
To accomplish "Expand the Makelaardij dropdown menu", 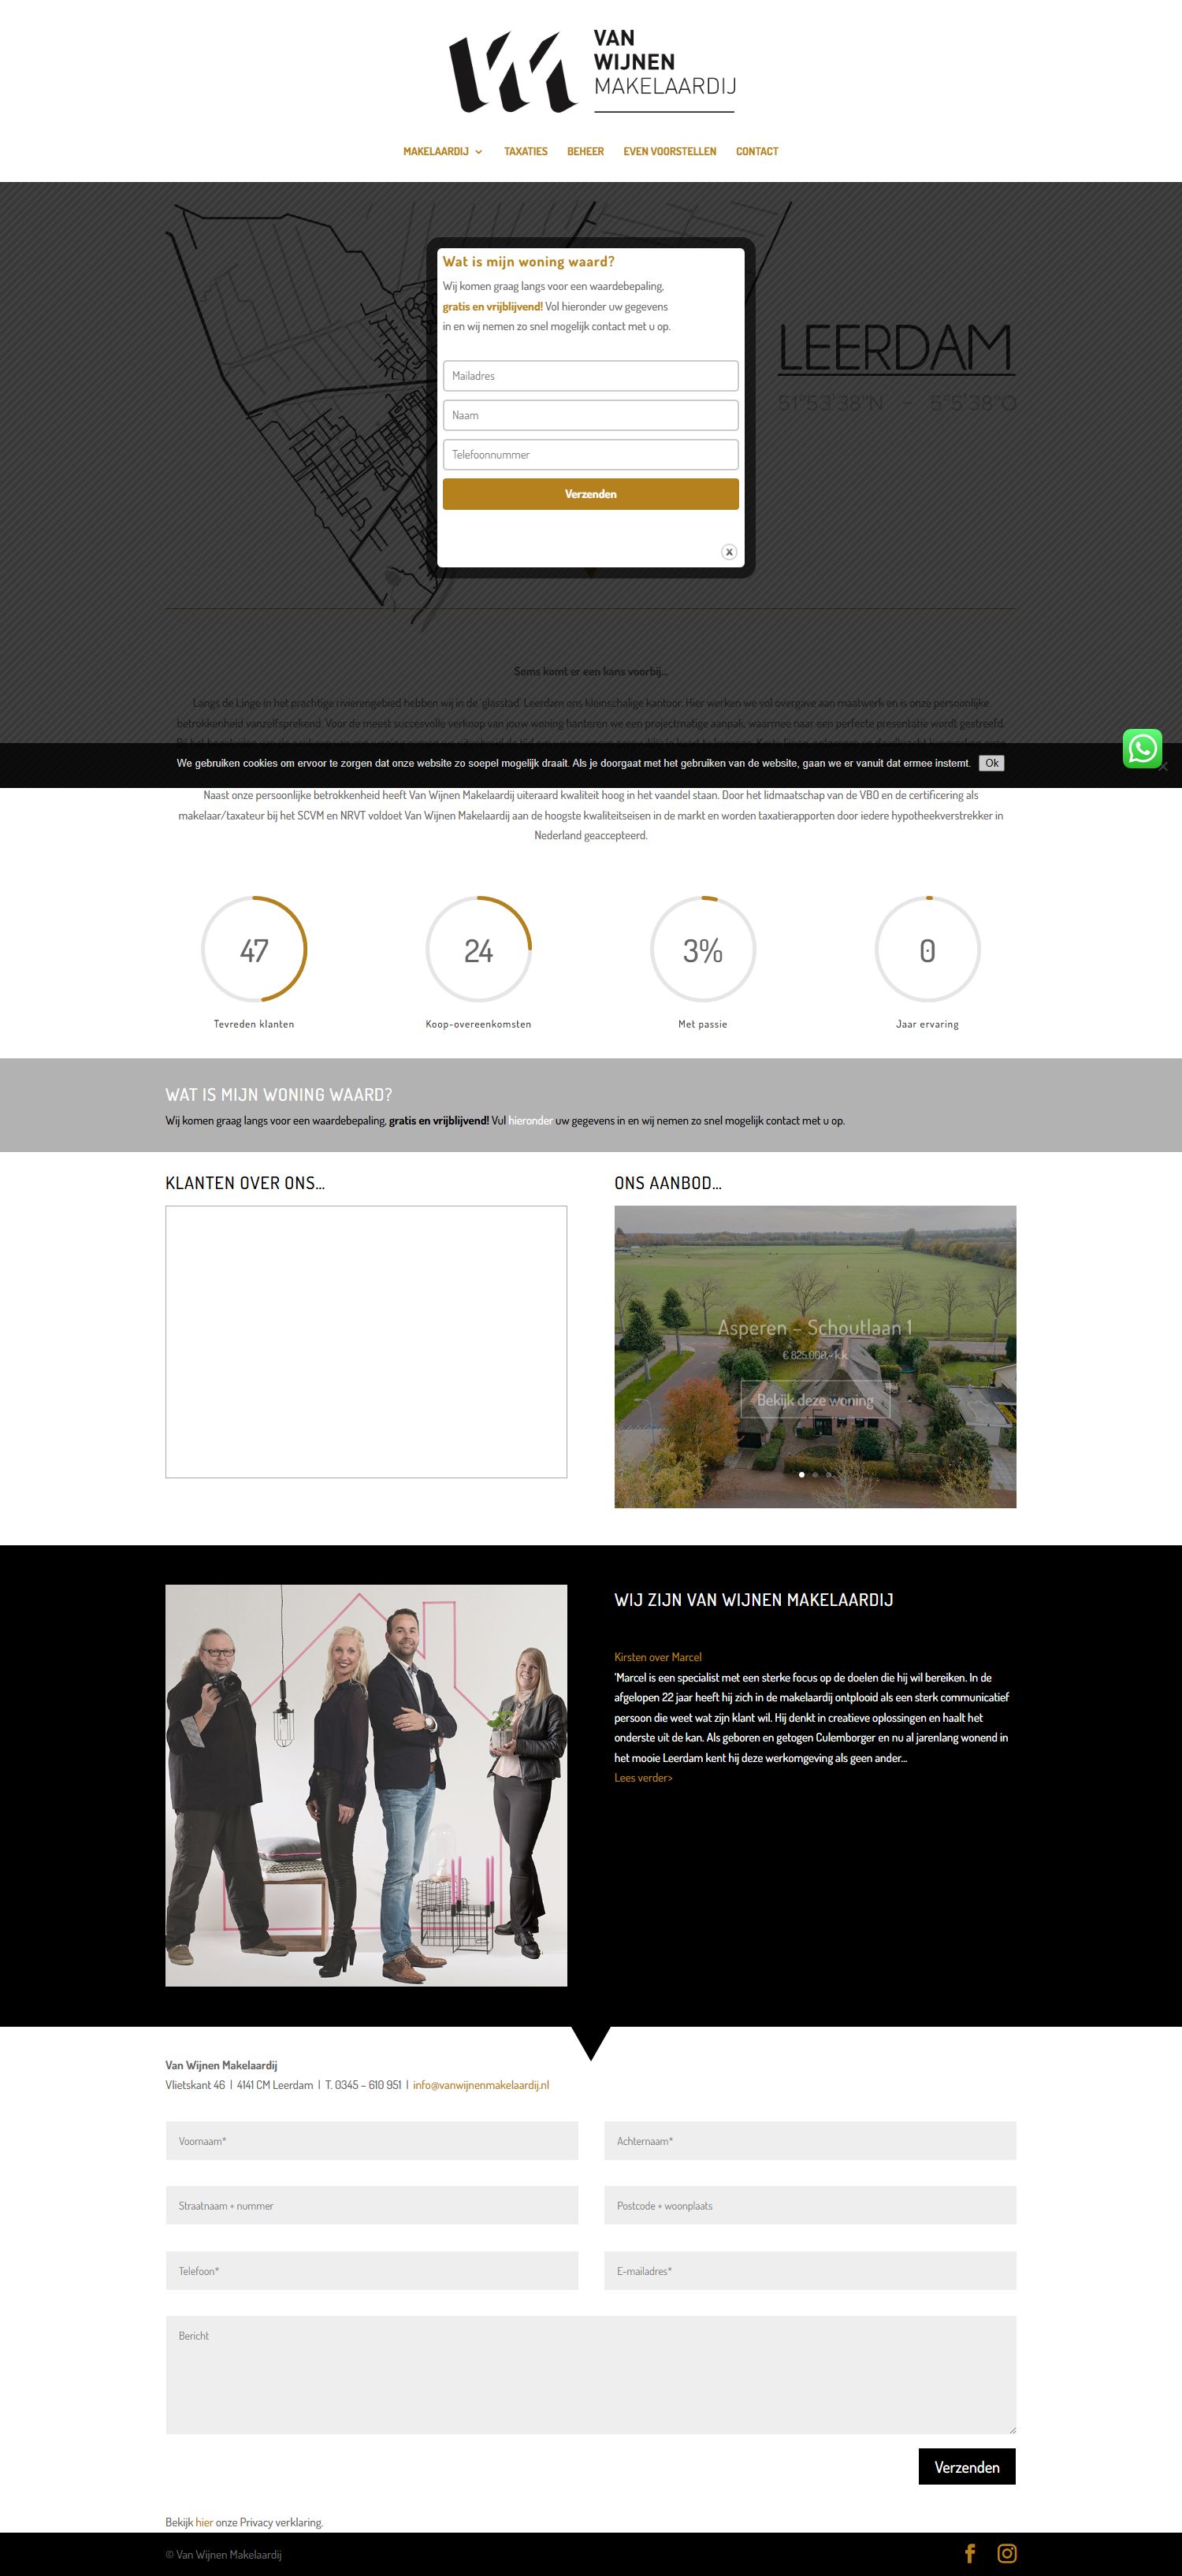I will [x=442, y=152].
